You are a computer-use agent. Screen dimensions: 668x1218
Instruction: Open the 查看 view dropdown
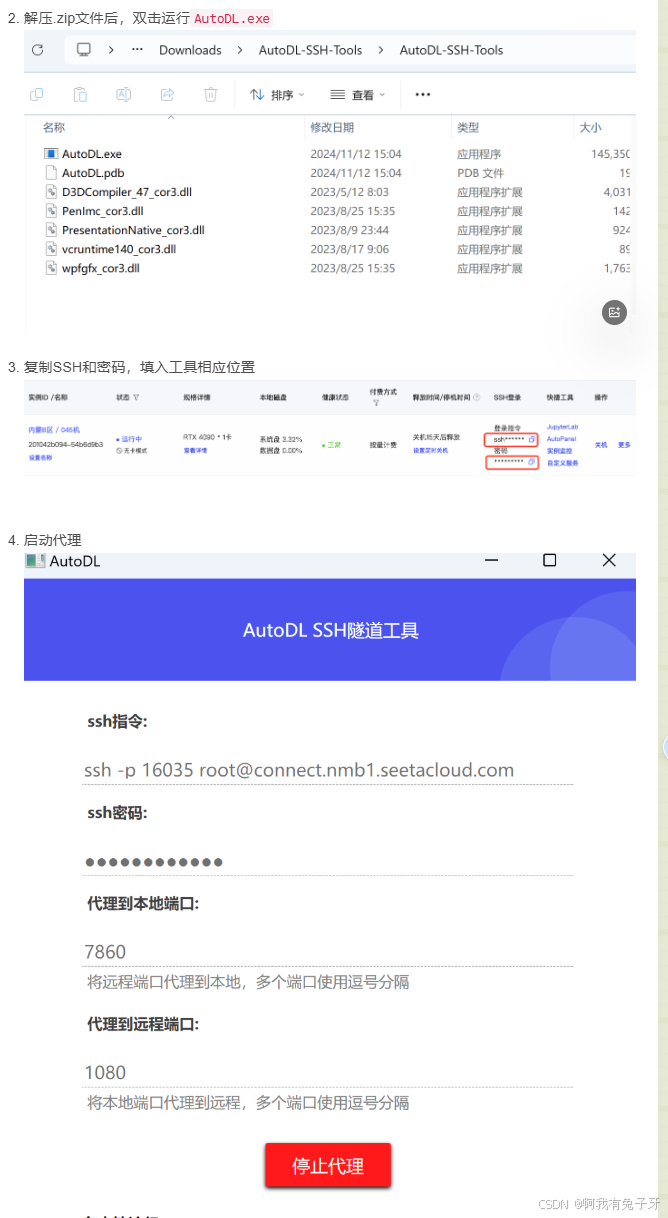[357, 95]
